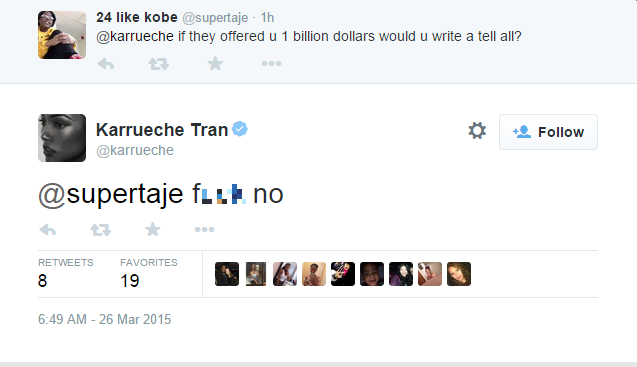Open the gear settings dropdown
This screenshot has height=367, width=637.
coord(477,131)
